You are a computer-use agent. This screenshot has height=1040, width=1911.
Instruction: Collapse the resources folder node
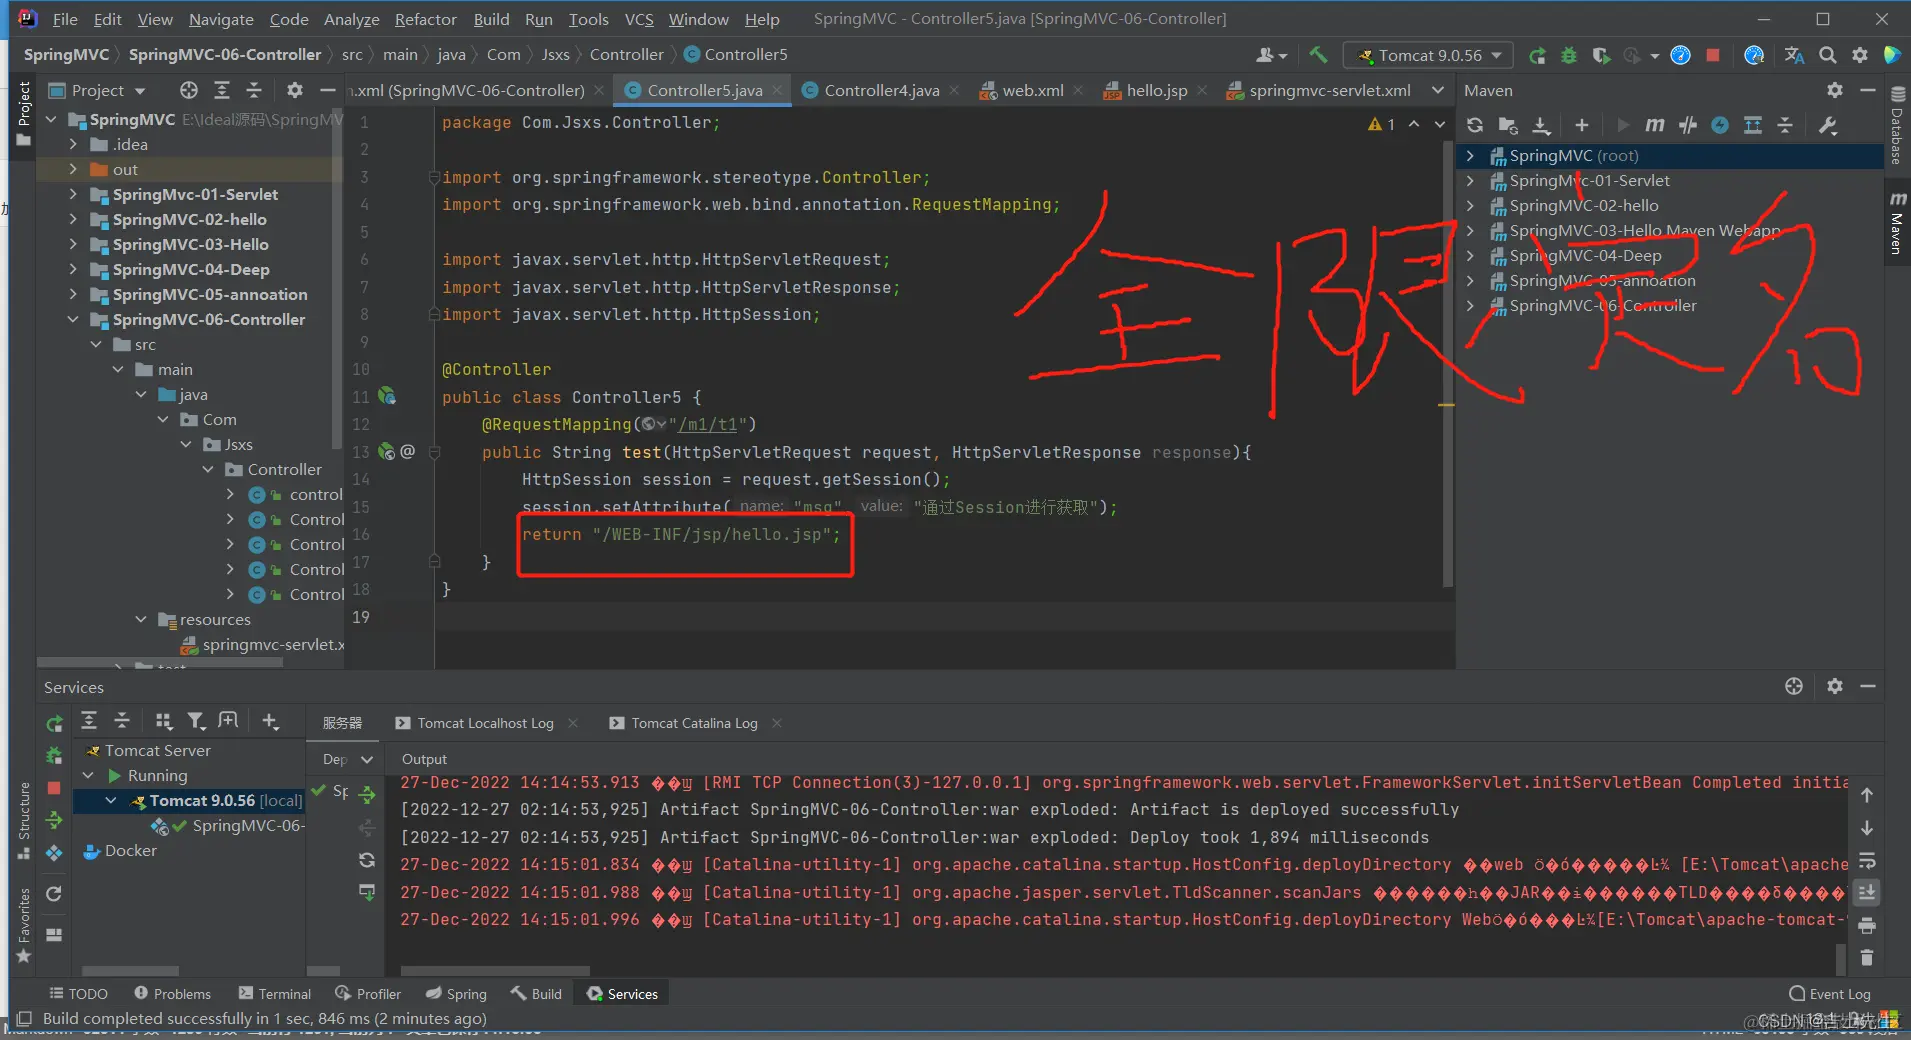click(141, 619)
